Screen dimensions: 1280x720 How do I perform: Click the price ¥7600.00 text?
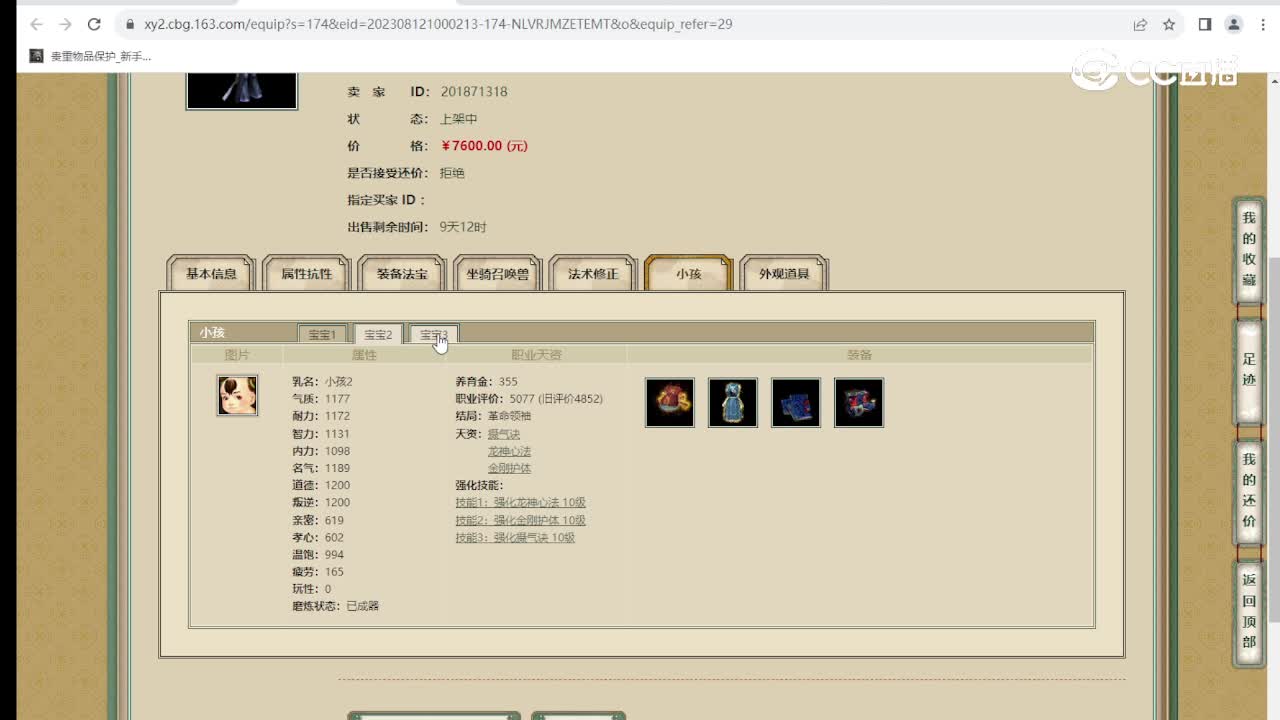484,146
